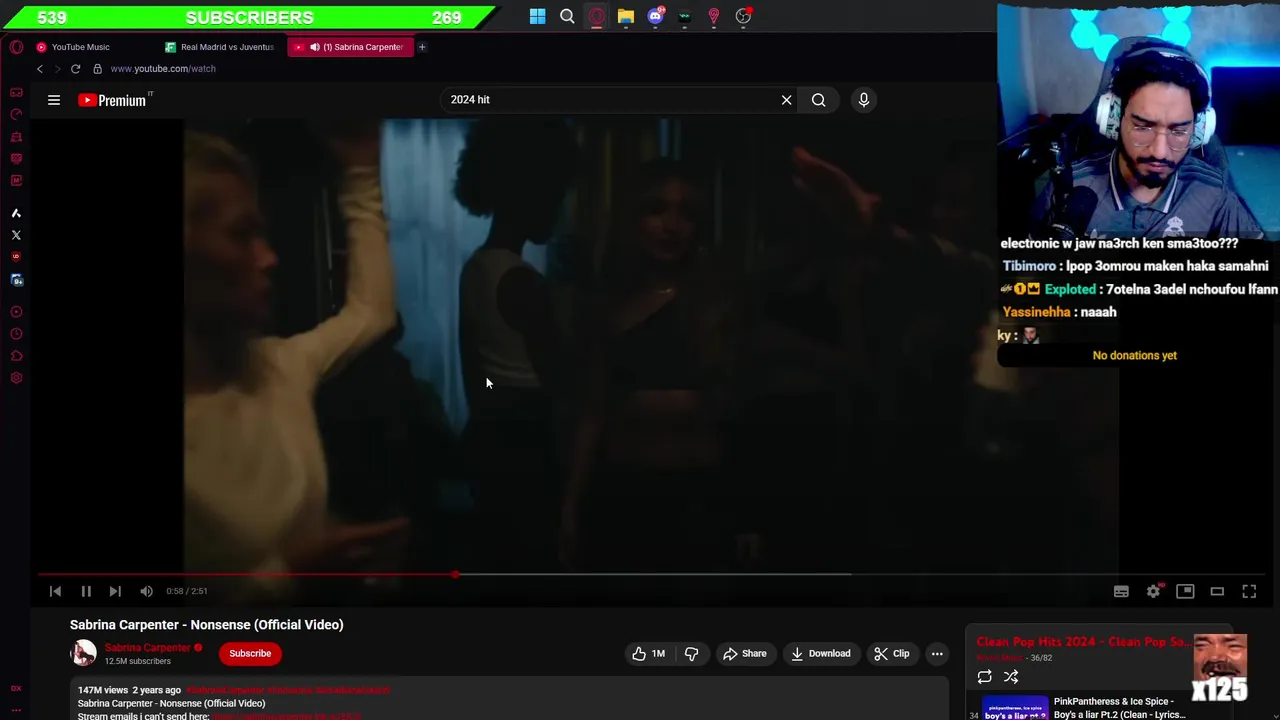Like the video with 1M likes

(649, 654)
